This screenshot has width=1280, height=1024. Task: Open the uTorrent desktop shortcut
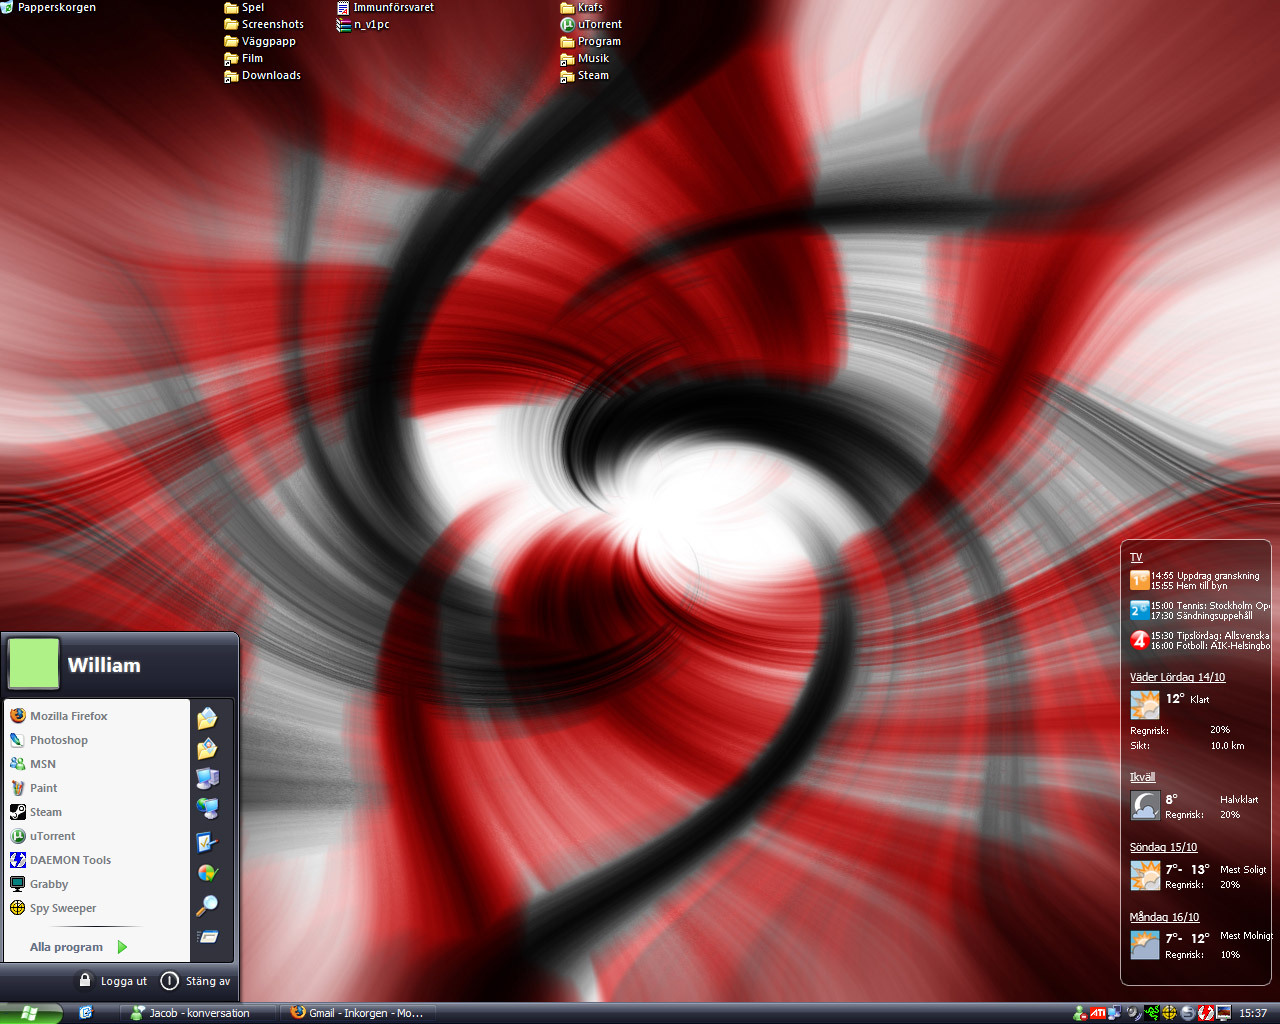pyautogui.click(x=591, y=24)
